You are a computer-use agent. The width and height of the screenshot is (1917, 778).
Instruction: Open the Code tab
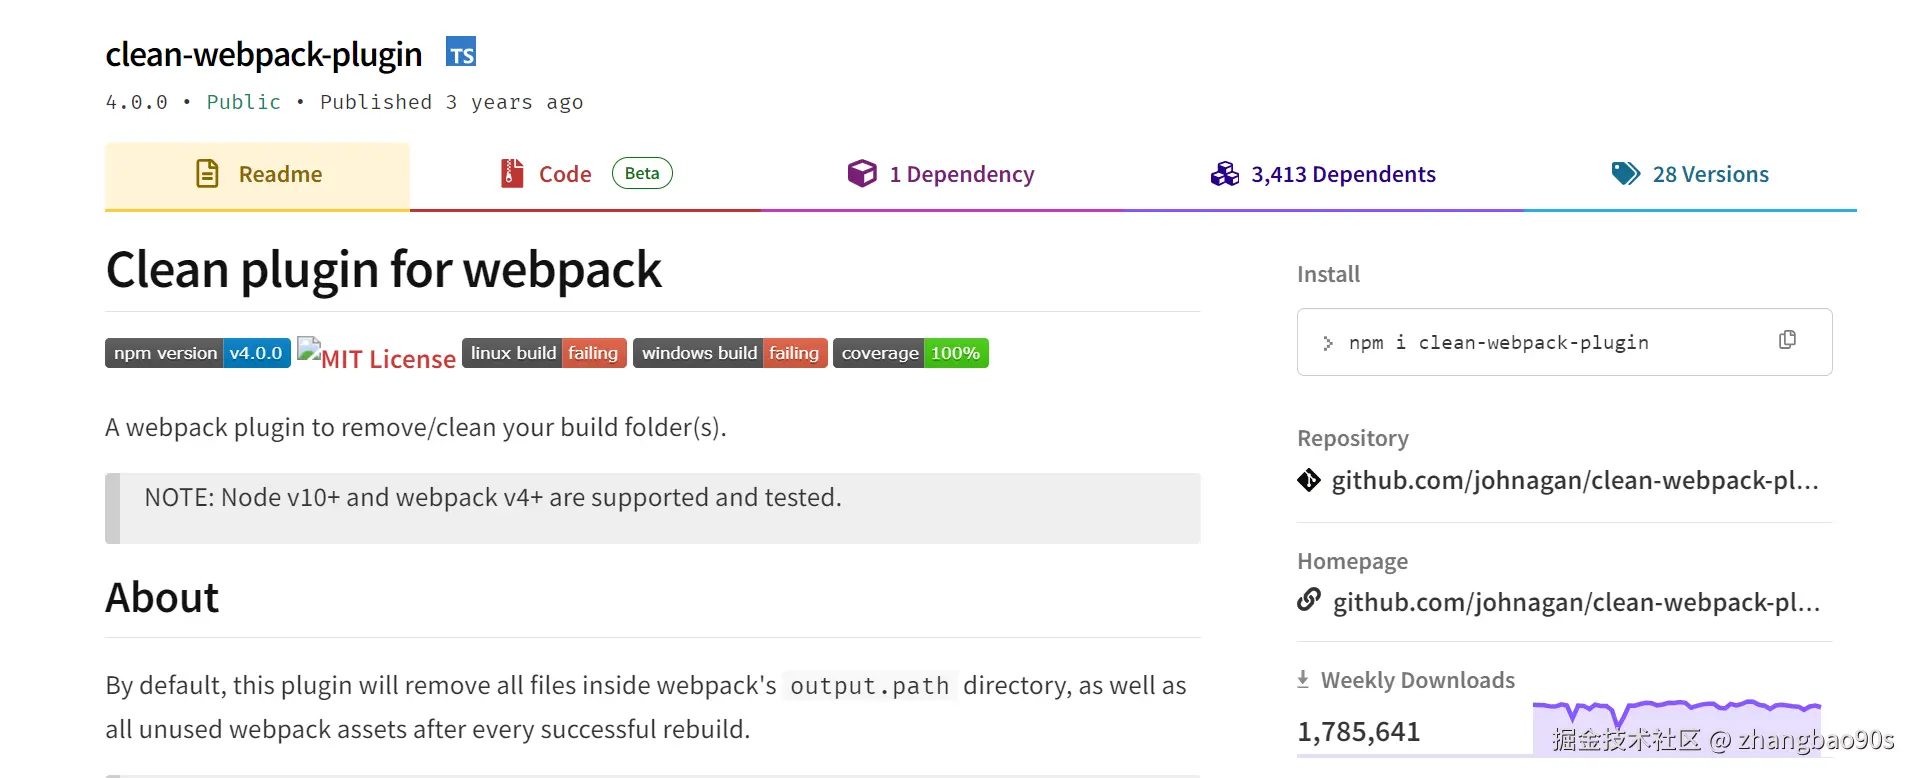coord(566,175)
